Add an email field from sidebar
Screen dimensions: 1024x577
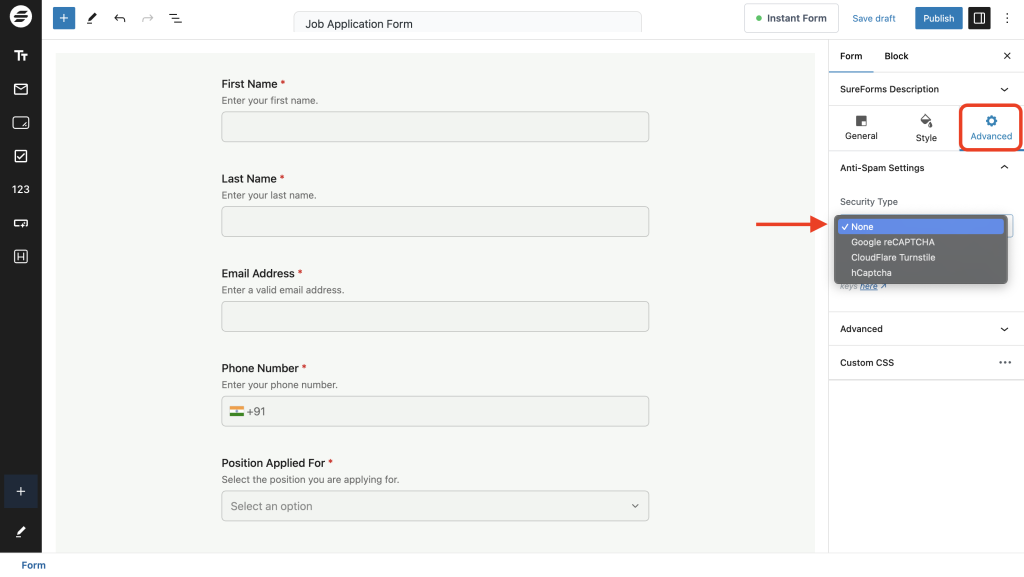(20, 89)
